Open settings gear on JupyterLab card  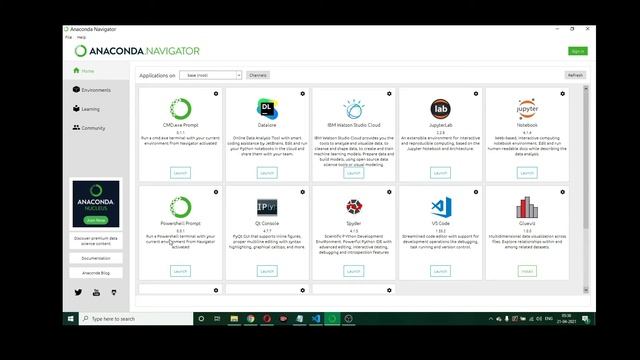click(x=476, y=93)
